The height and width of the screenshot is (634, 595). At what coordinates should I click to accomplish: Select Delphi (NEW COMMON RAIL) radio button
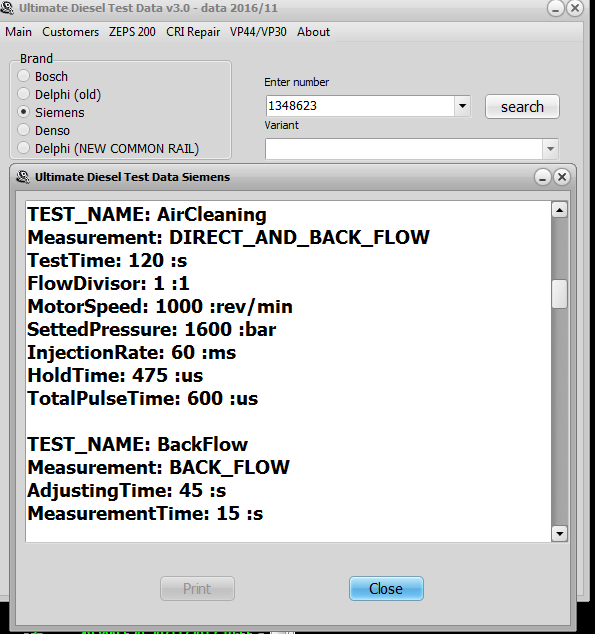coord(24,148)
